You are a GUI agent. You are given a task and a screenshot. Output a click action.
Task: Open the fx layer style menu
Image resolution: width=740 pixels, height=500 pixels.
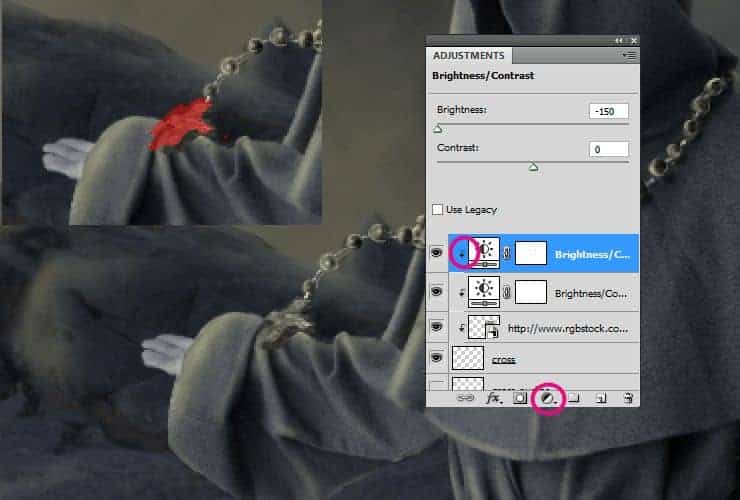pyautogui.click(x=493, y=398)
